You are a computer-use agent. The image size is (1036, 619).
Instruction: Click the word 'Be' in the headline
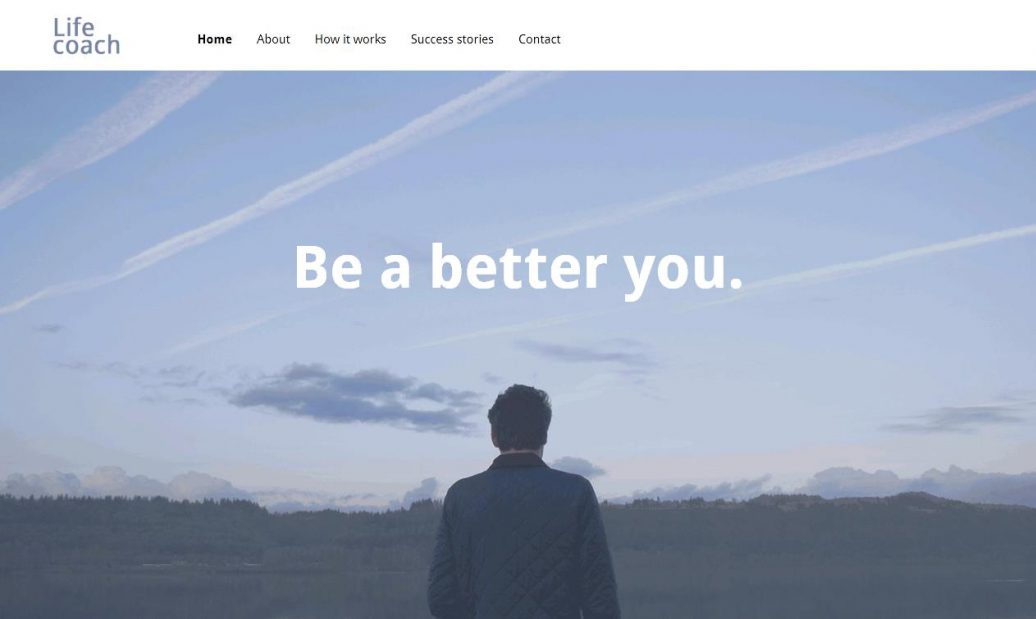[328, 266]
